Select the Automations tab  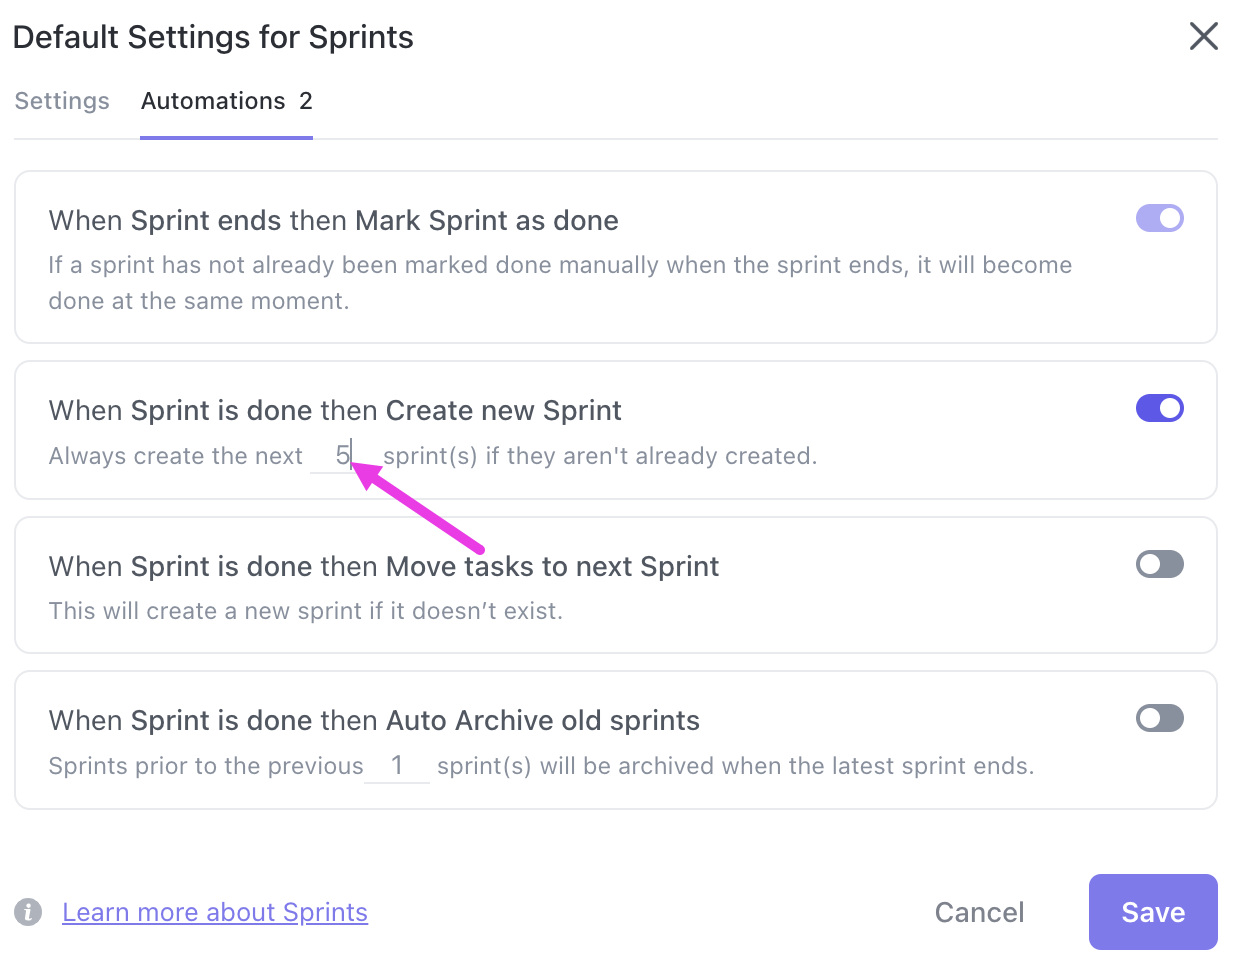(x=213, y=100)
